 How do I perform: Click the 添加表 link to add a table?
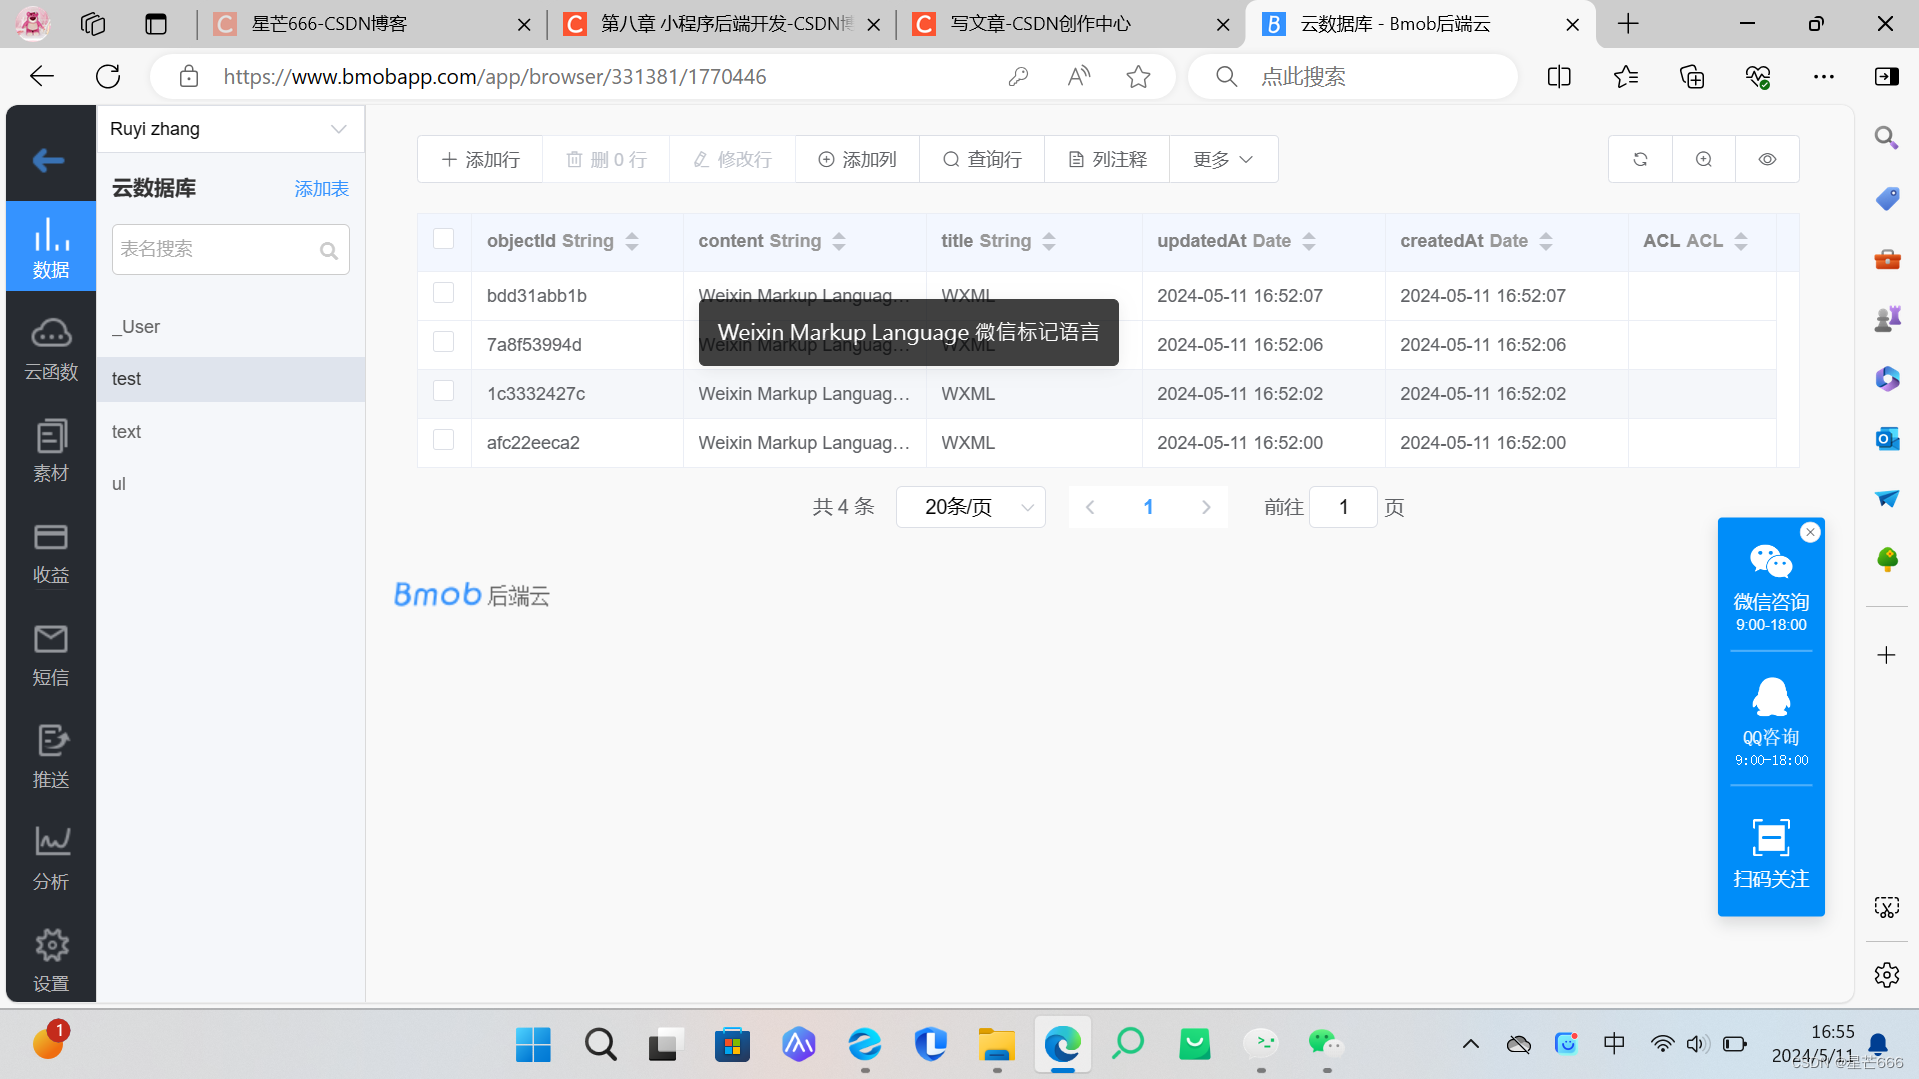pos(321,188)
